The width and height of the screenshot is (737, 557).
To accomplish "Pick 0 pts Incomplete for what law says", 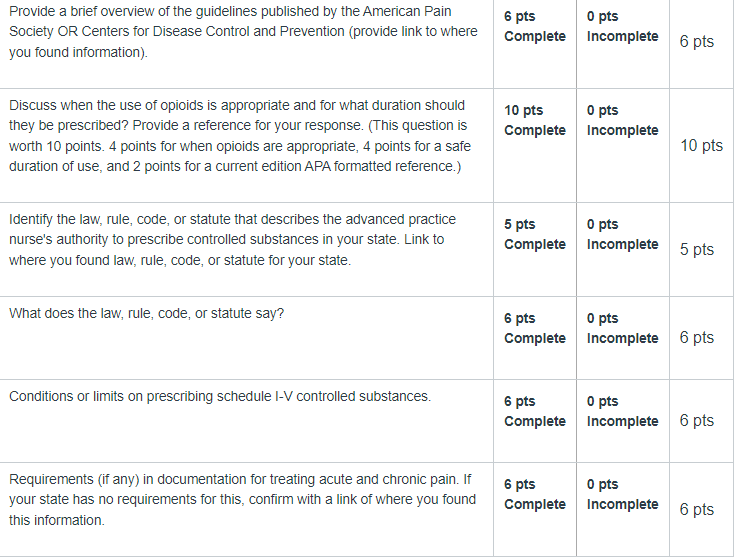I will coord(622,328).
